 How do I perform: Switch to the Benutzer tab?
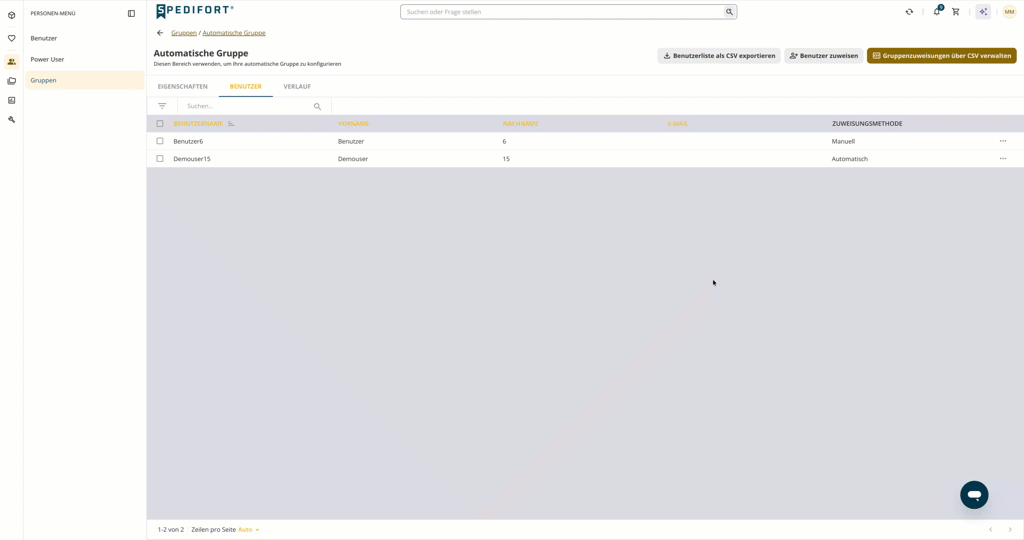click(246, 86)
